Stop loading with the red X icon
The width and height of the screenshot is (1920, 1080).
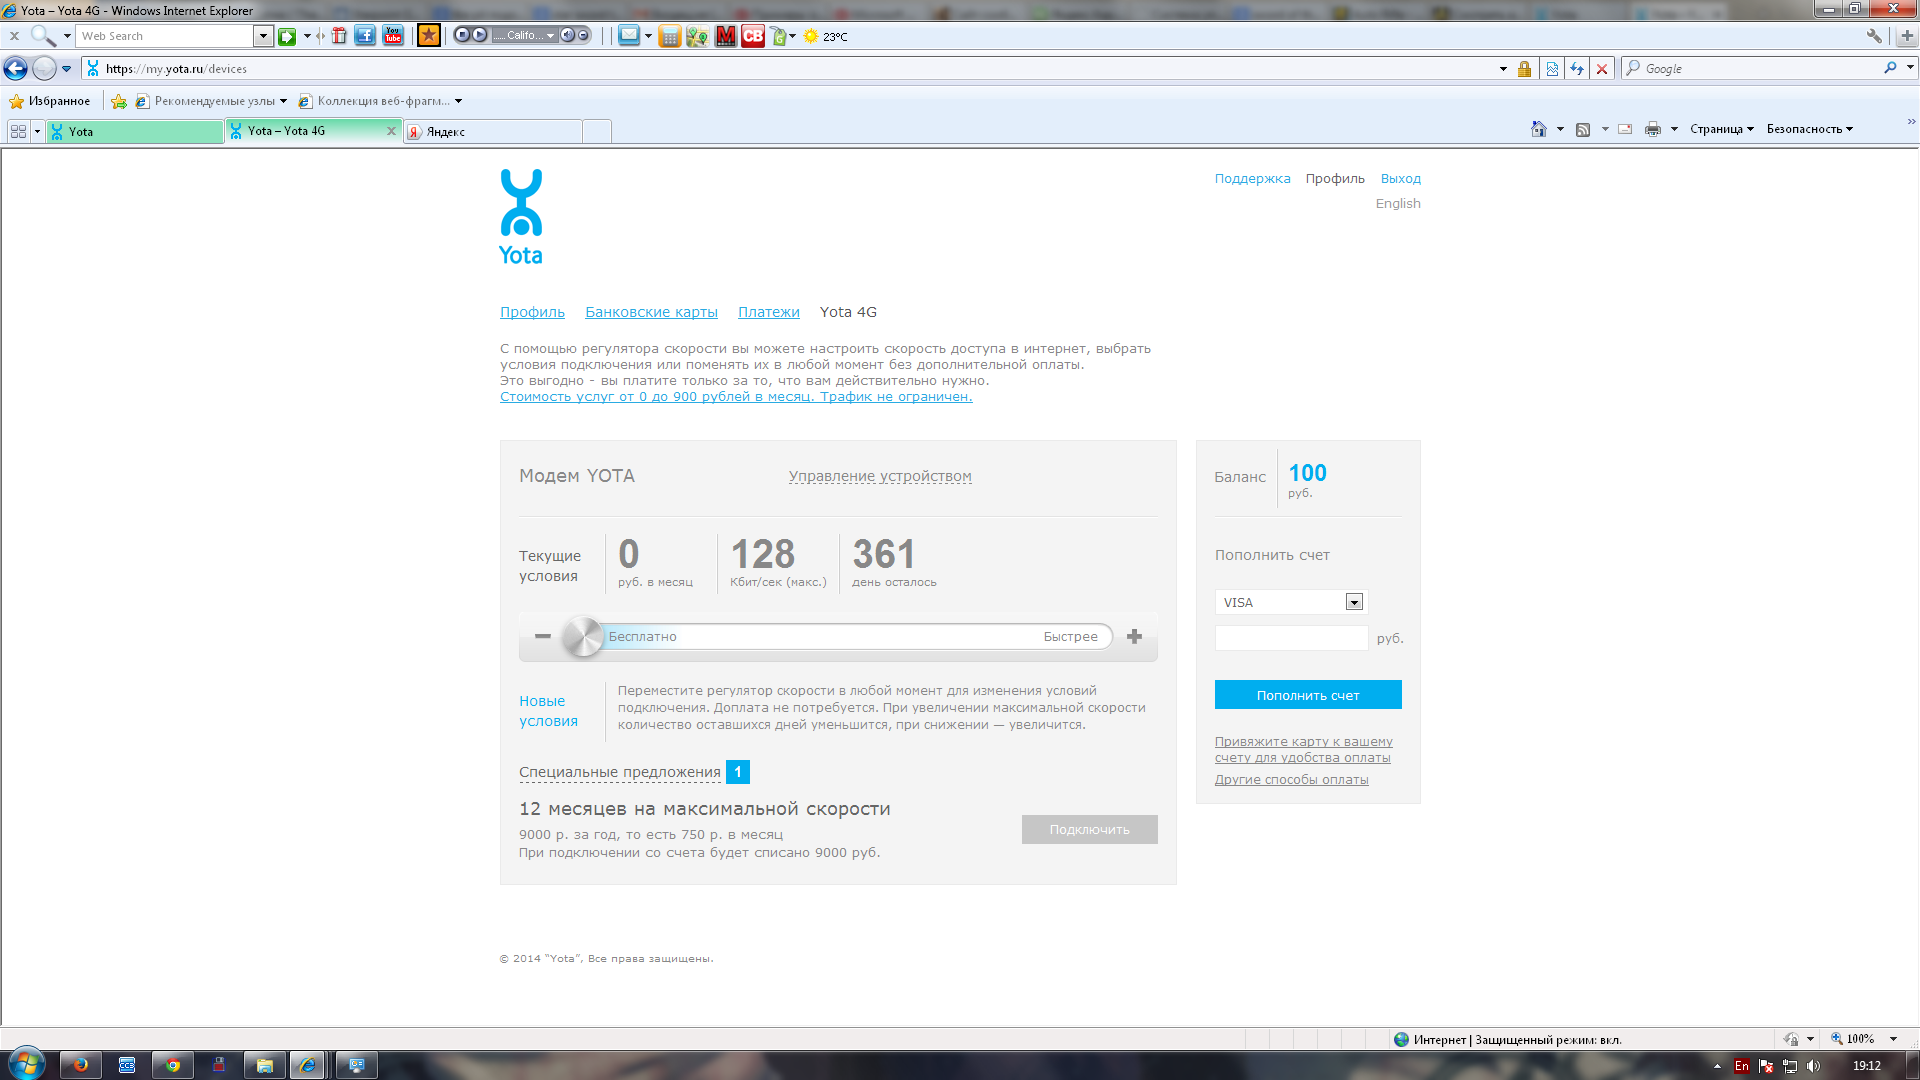1602,69
